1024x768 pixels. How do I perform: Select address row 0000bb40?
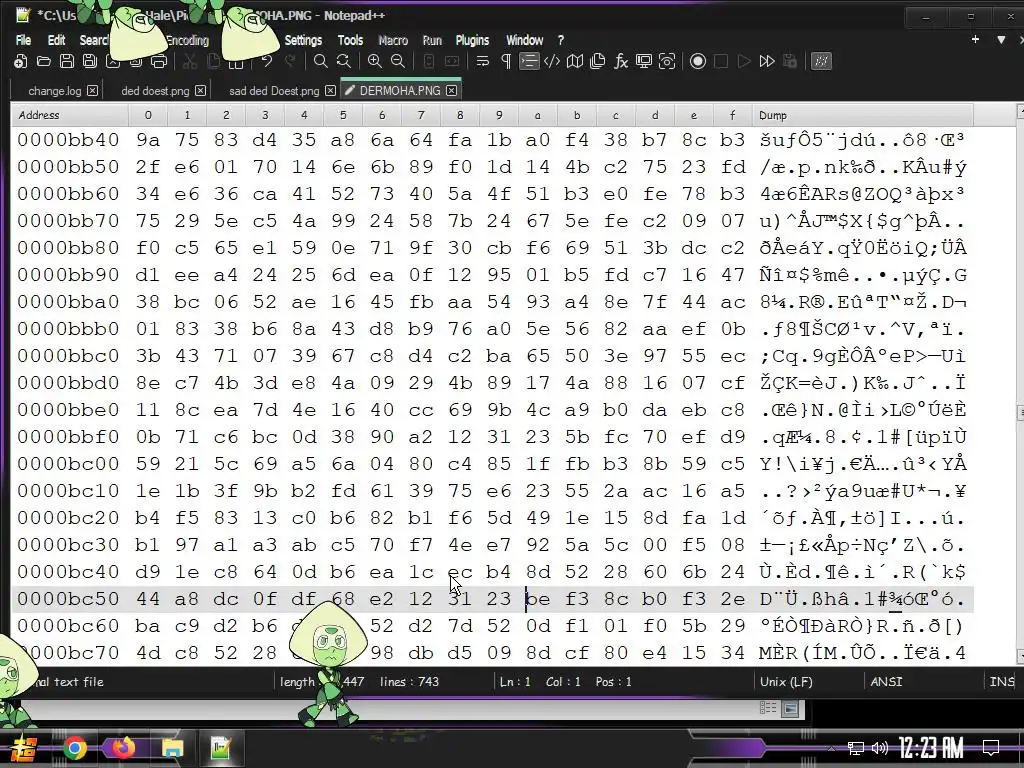point(69,140)
